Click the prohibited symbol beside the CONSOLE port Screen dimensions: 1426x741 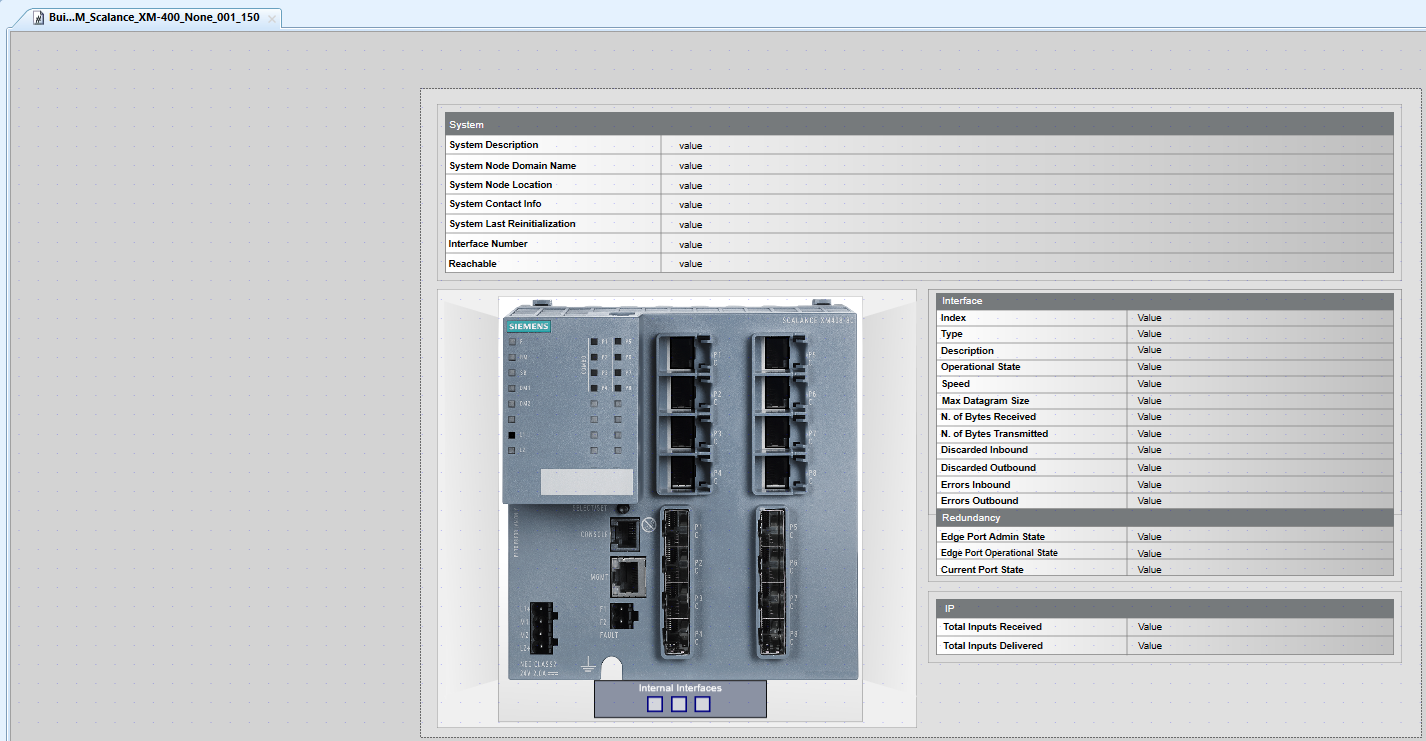[648, 523]
